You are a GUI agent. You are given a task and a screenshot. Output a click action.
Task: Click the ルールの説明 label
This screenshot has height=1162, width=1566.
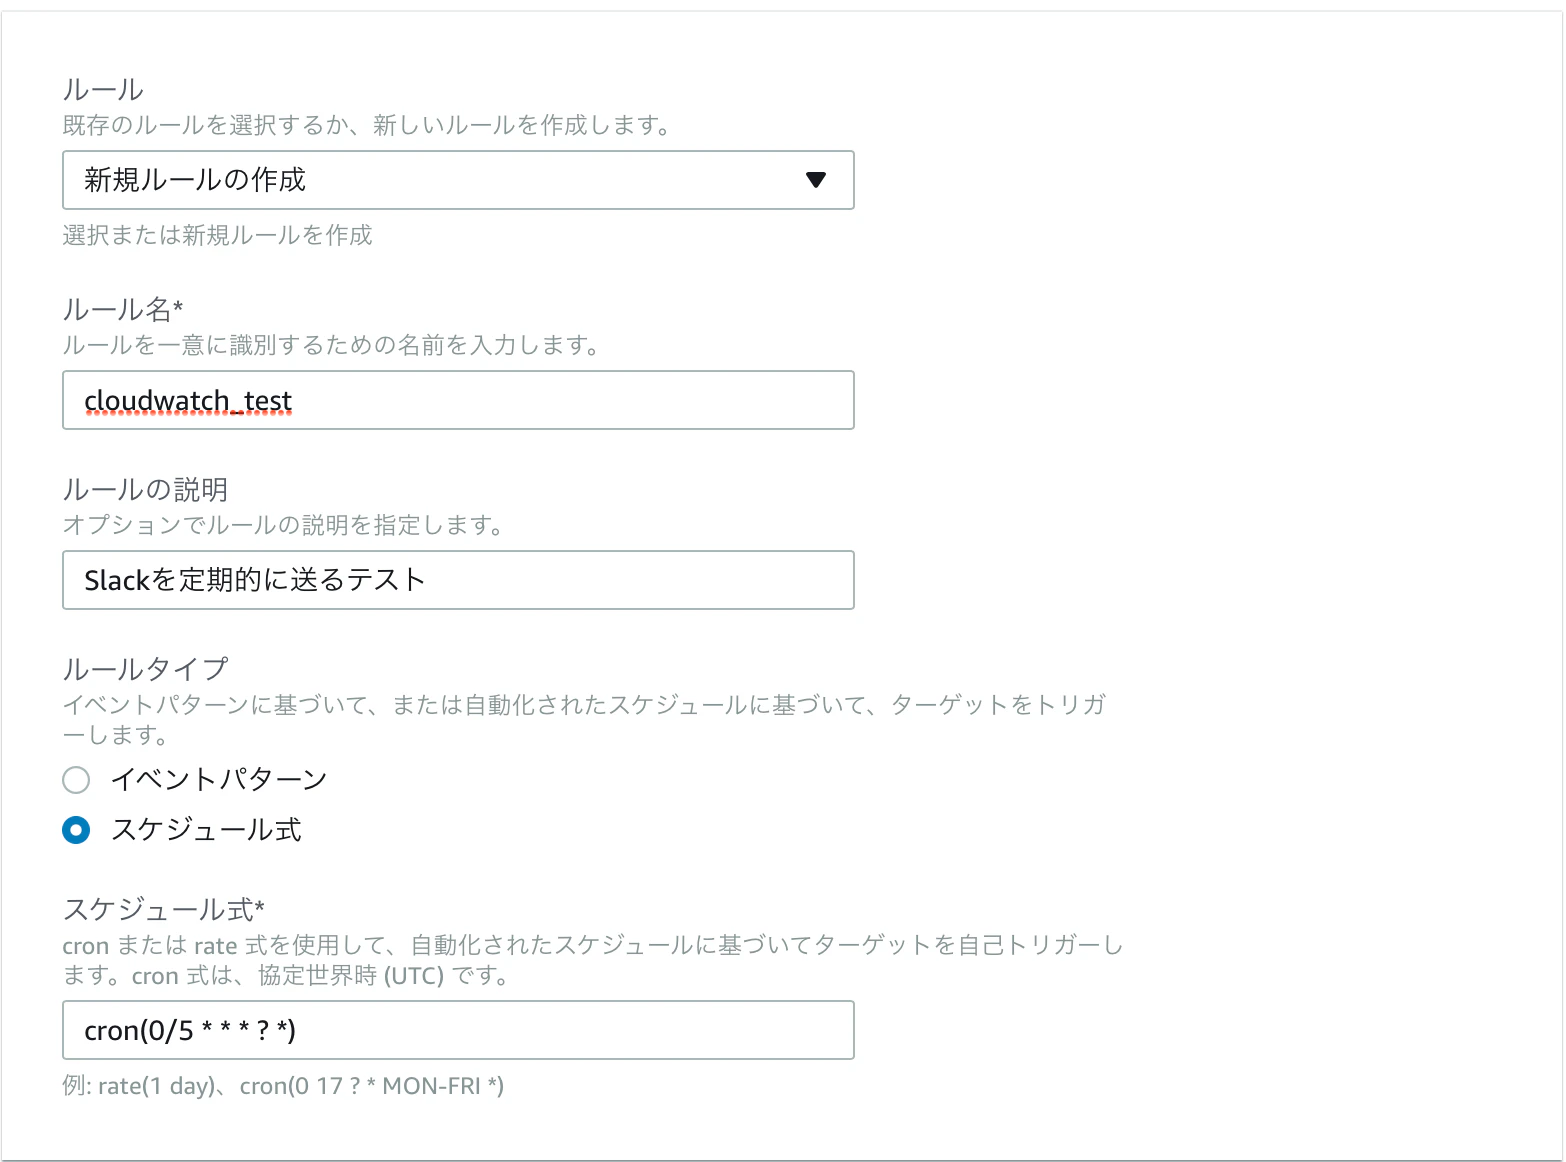(145, 489)
